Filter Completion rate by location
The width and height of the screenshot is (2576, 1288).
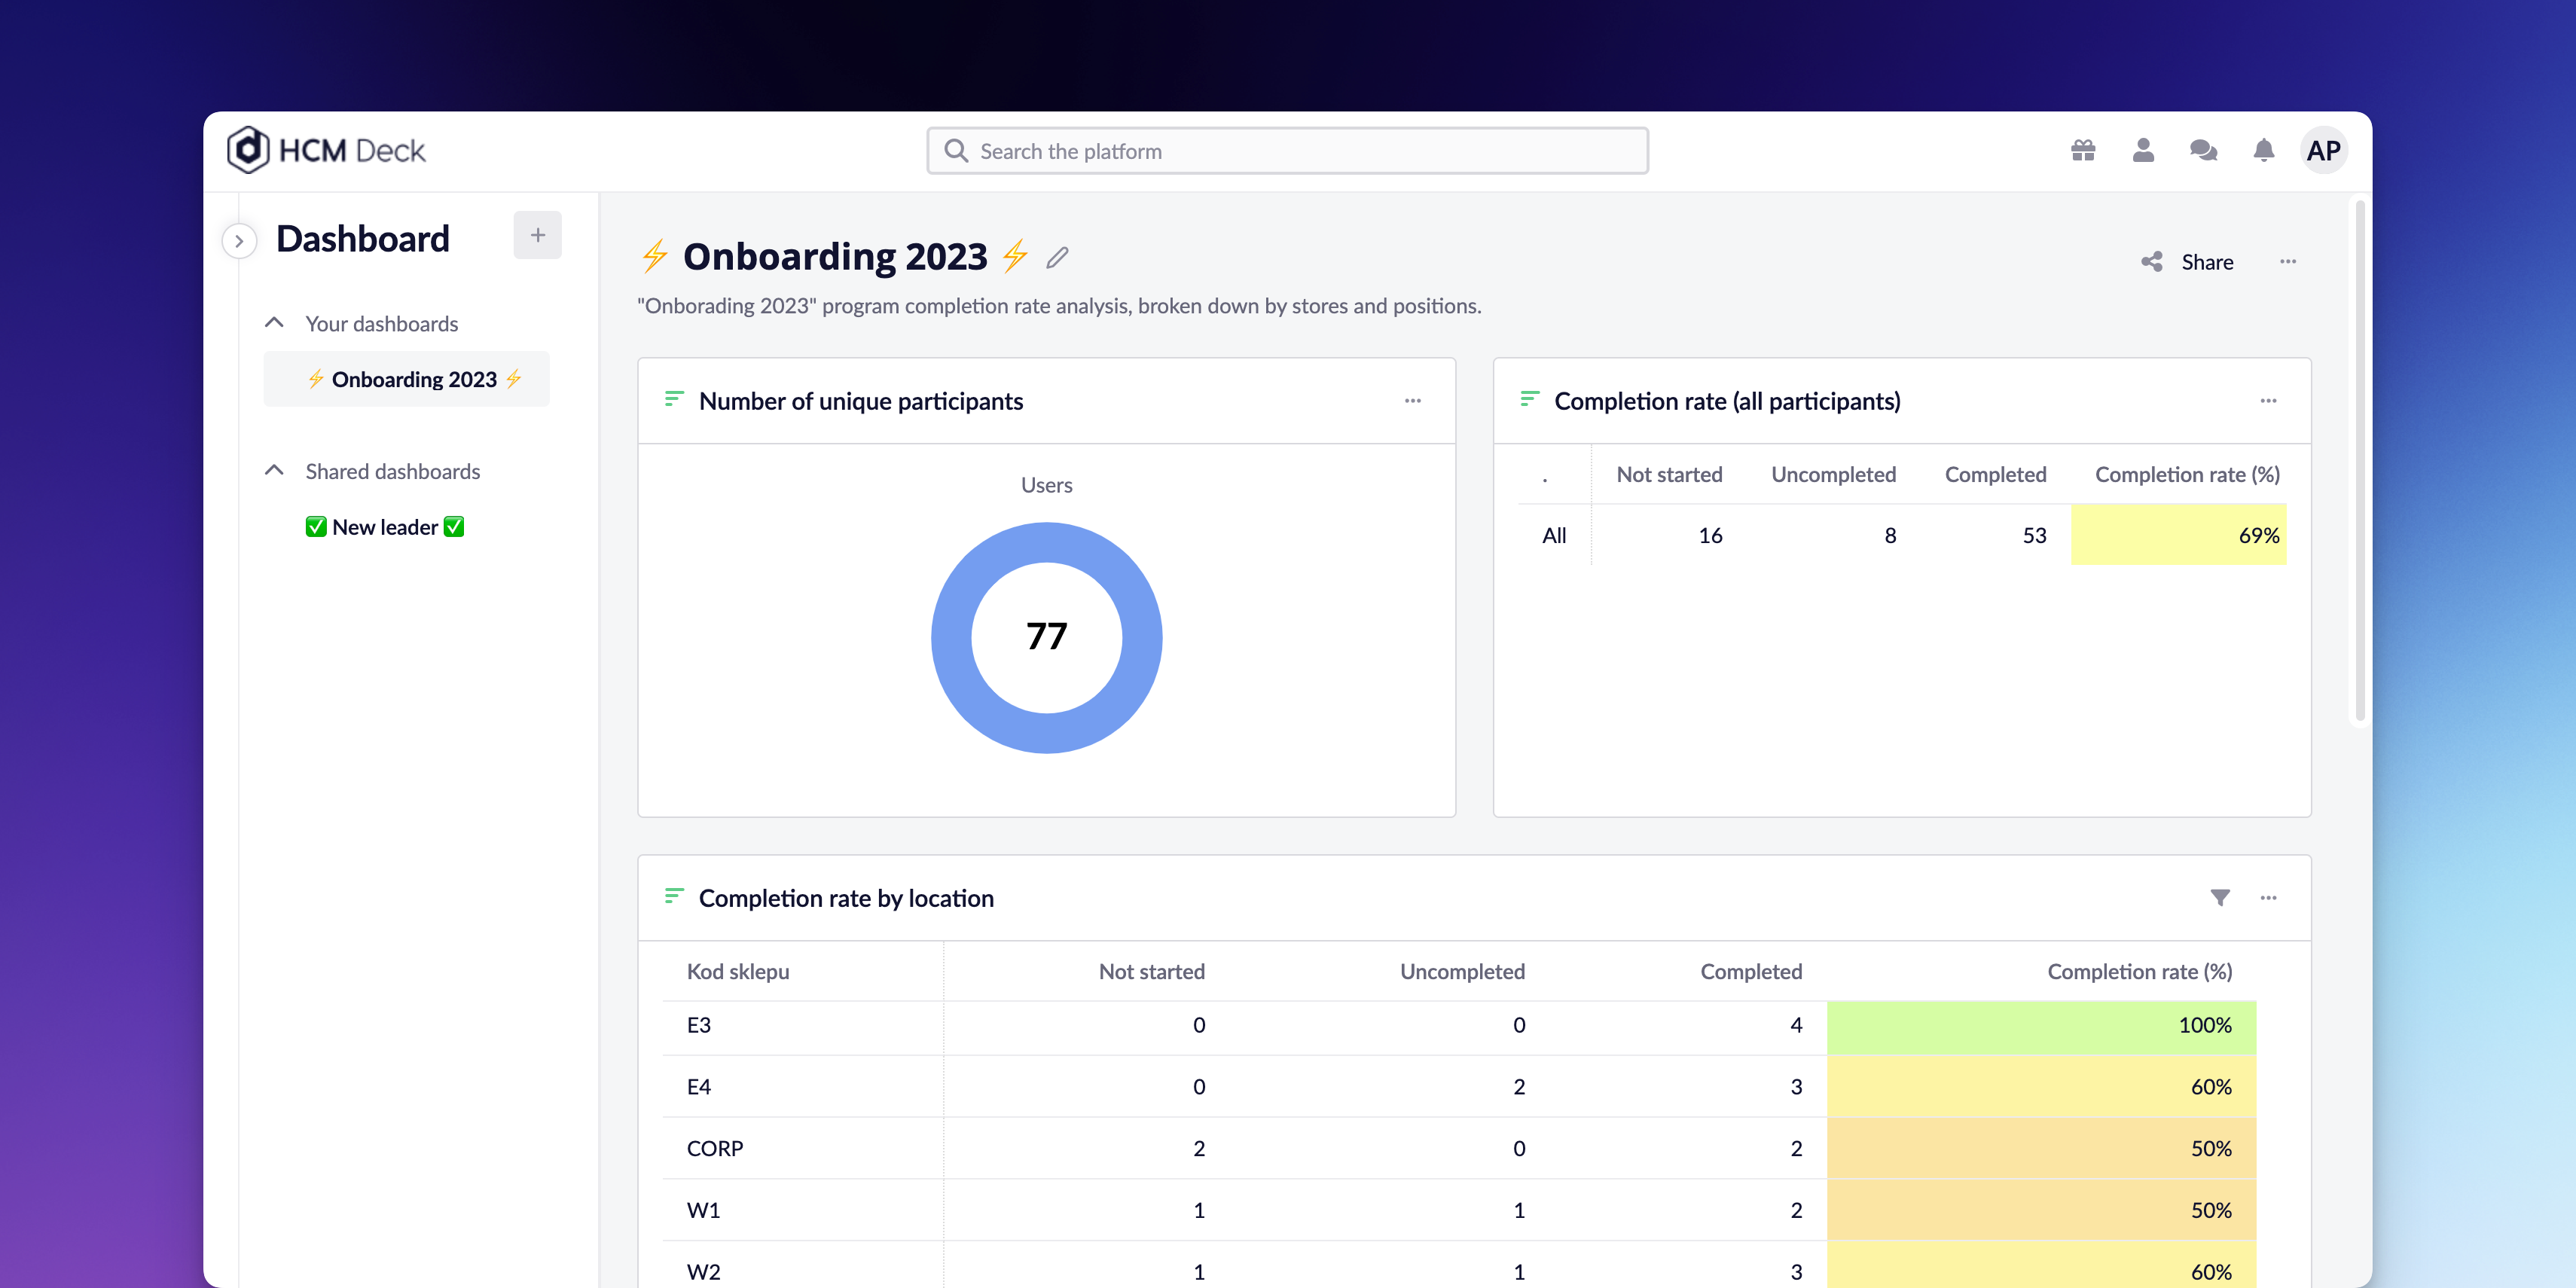coord(2220,898)
